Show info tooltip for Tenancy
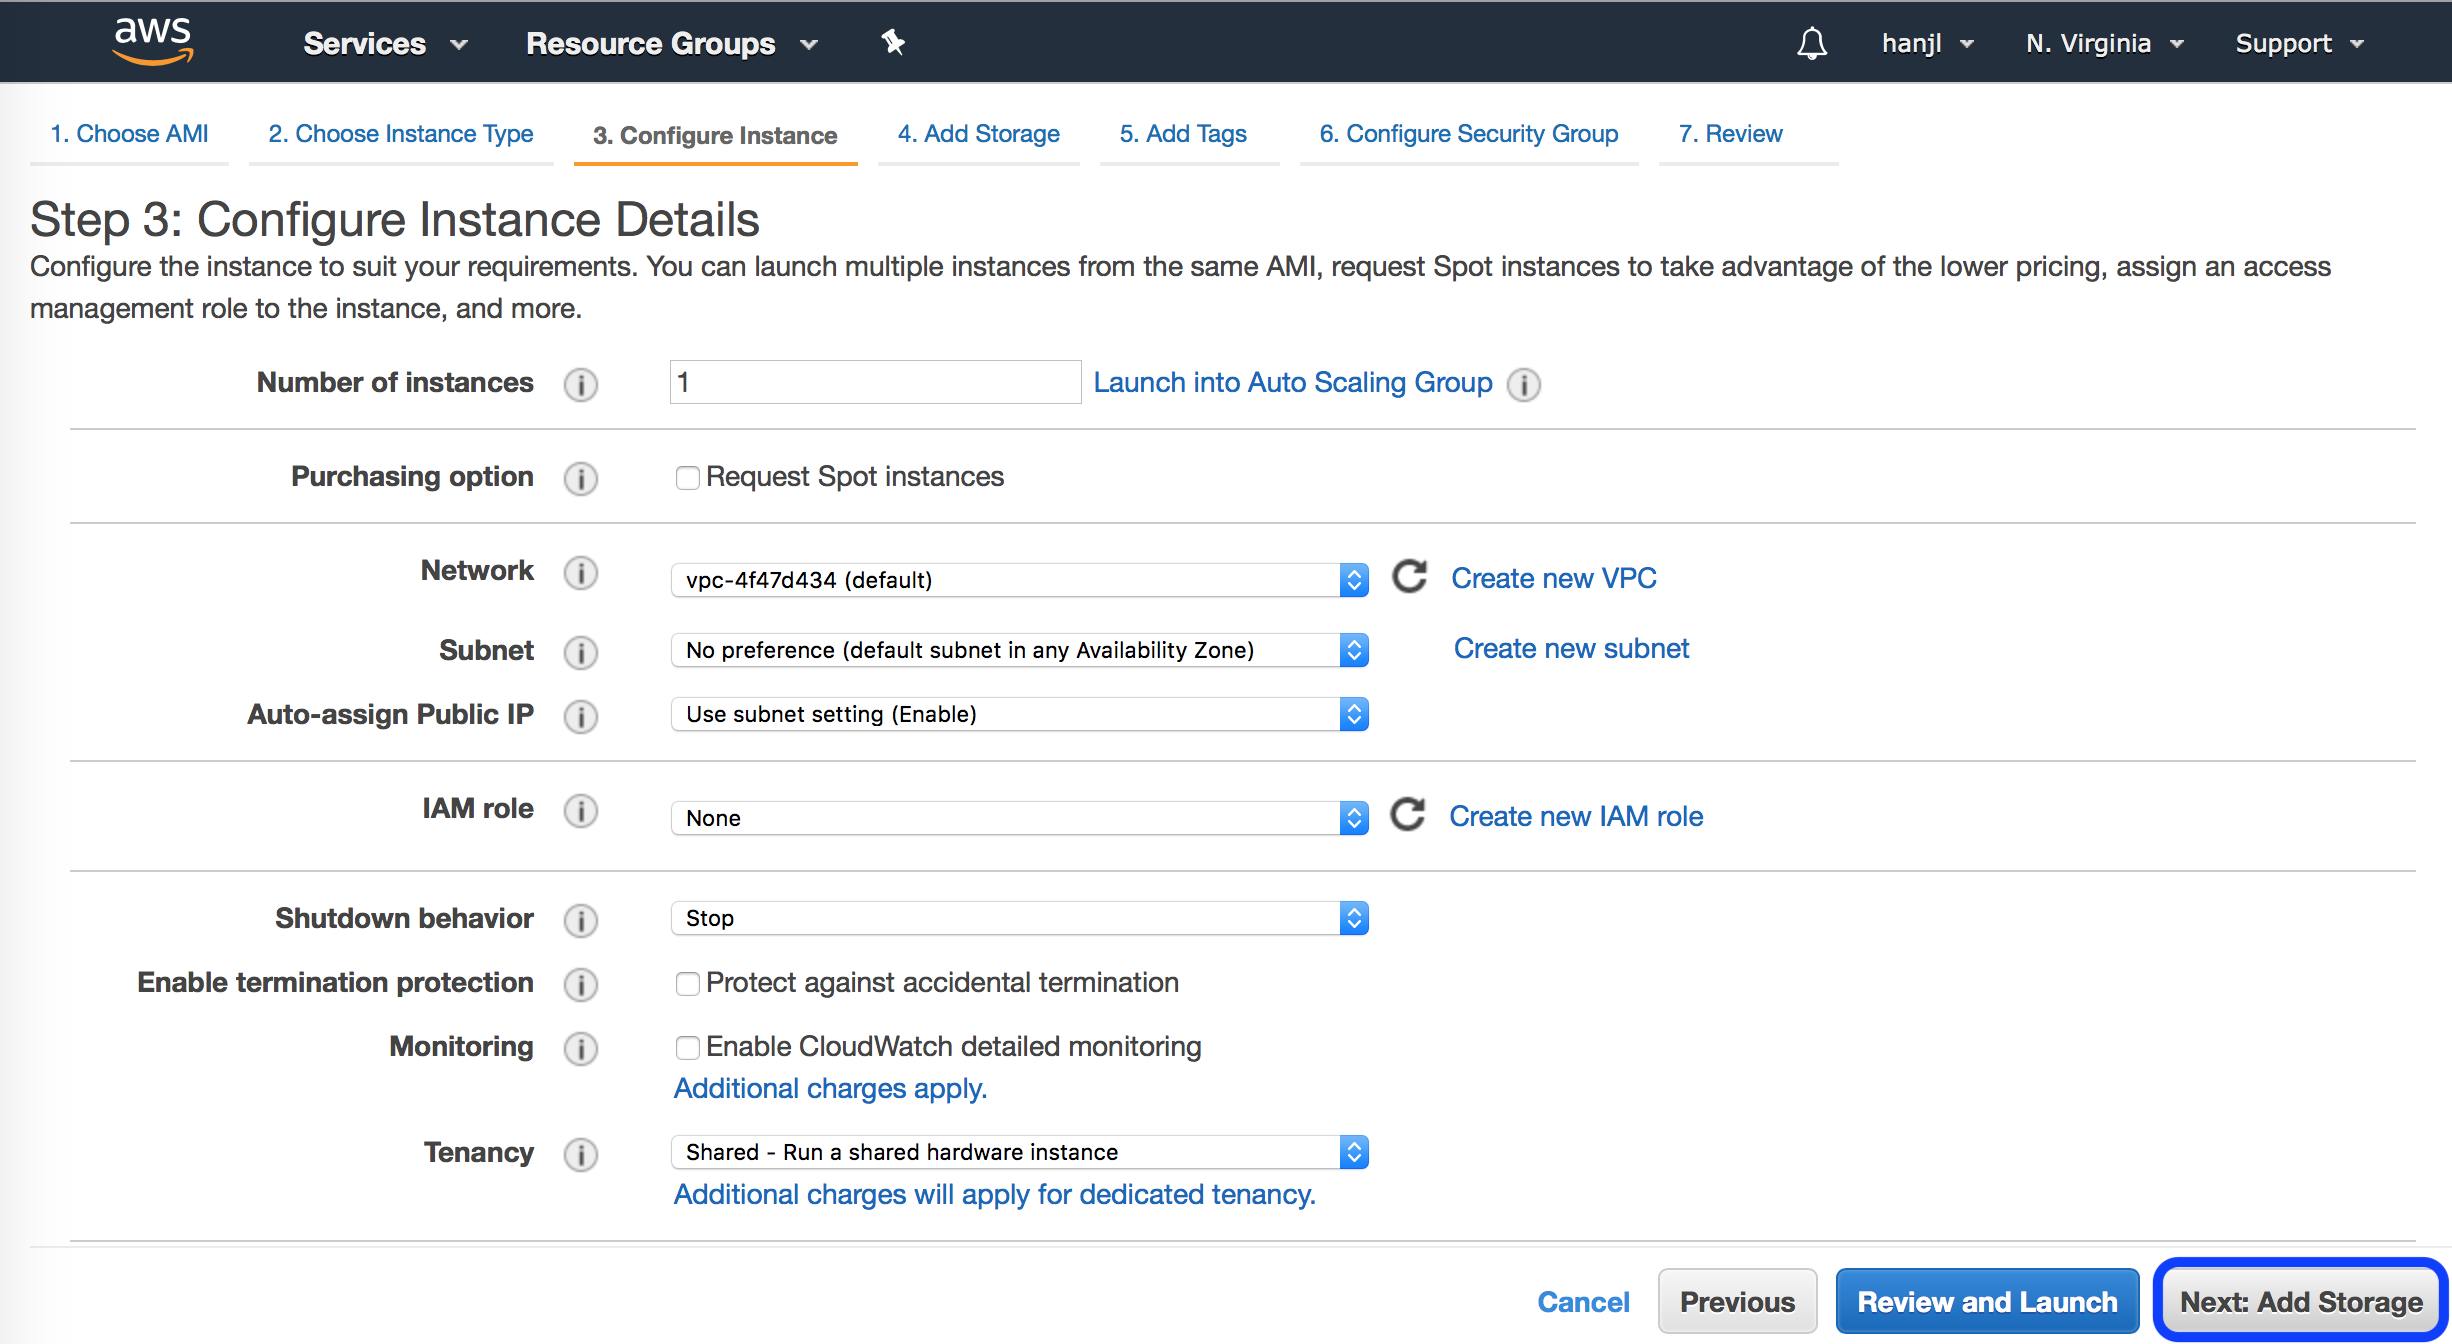The image size is (2452, 1344). click(580, 1154)
